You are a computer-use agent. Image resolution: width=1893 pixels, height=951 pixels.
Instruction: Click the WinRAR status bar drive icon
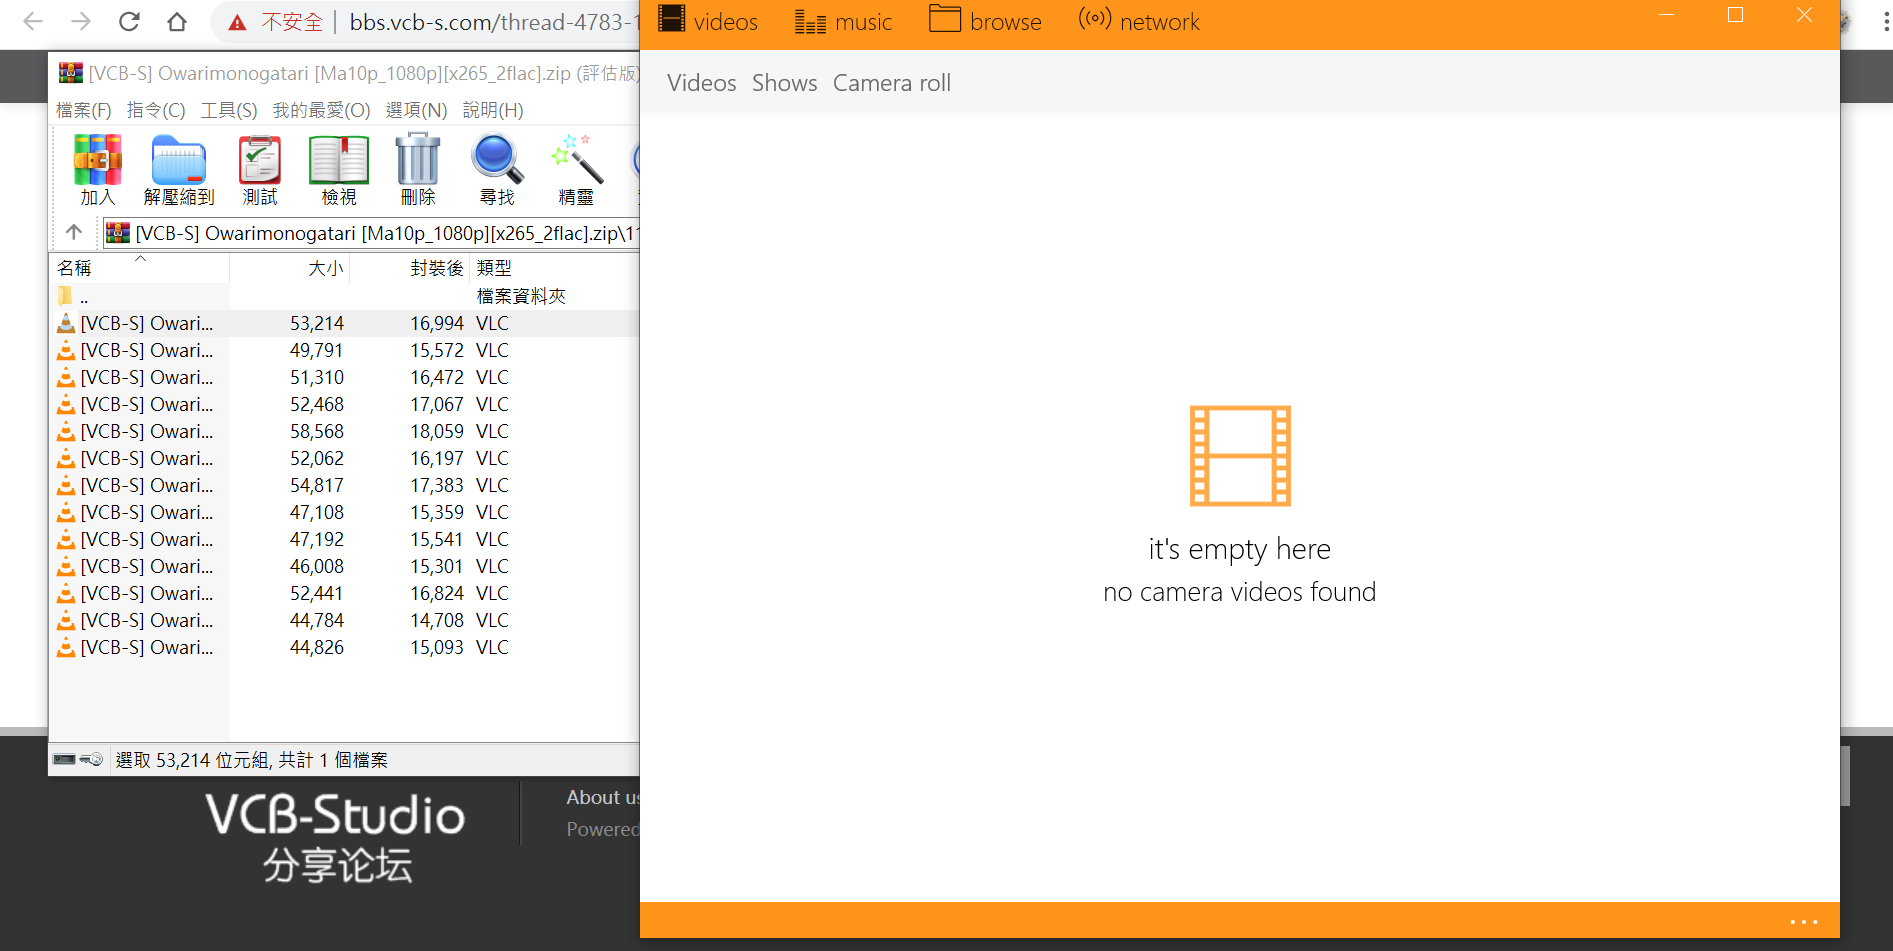tap(65, 759)
